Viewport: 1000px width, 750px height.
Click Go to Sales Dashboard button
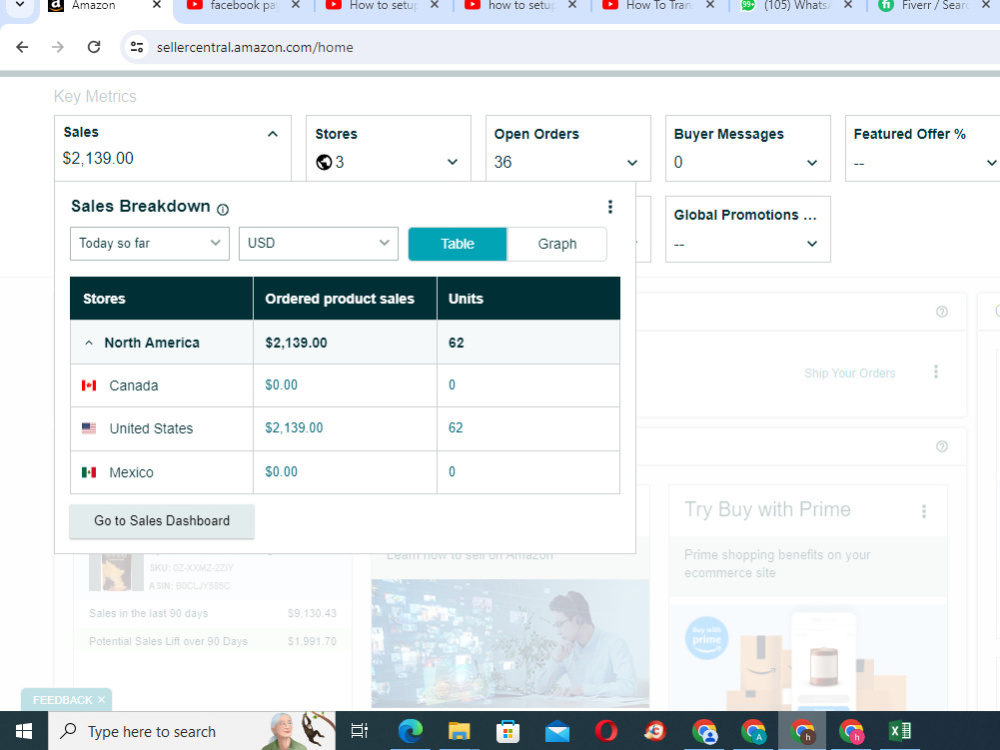[x=162, y=521]
